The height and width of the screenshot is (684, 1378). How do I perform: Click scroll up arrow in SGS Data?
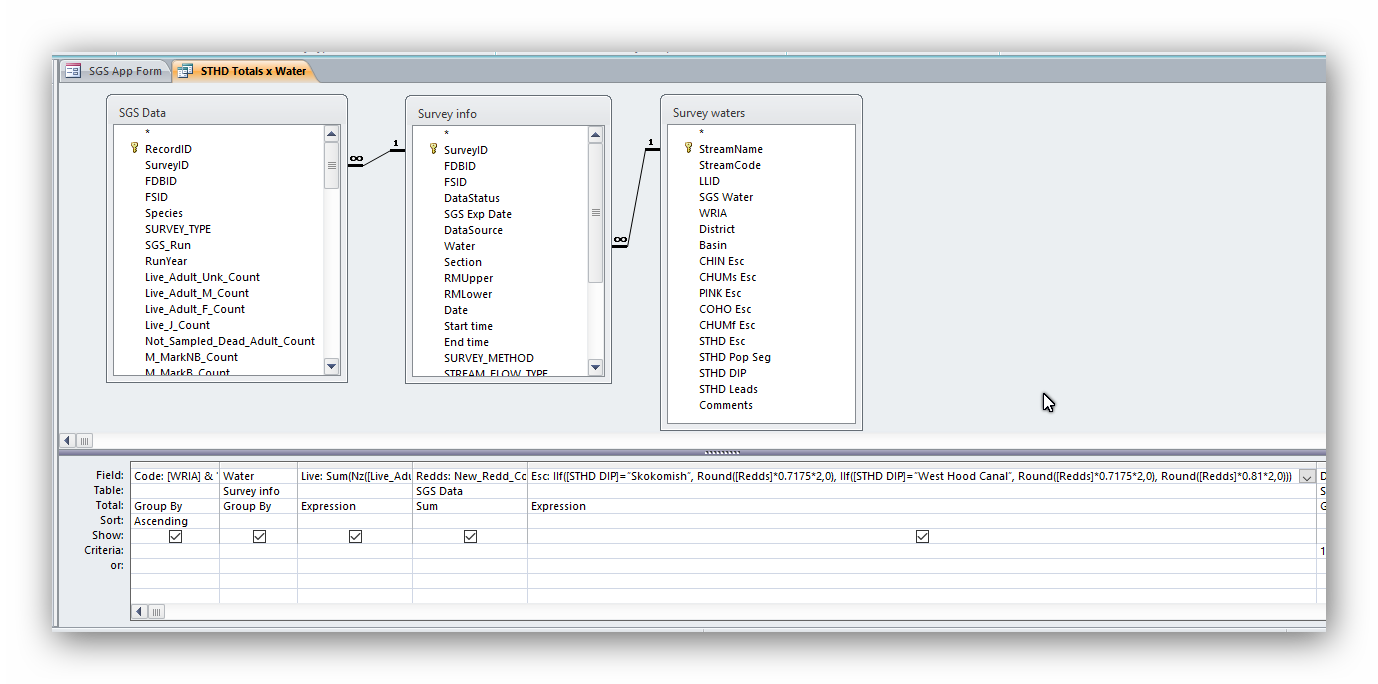(x=332, y=133)
